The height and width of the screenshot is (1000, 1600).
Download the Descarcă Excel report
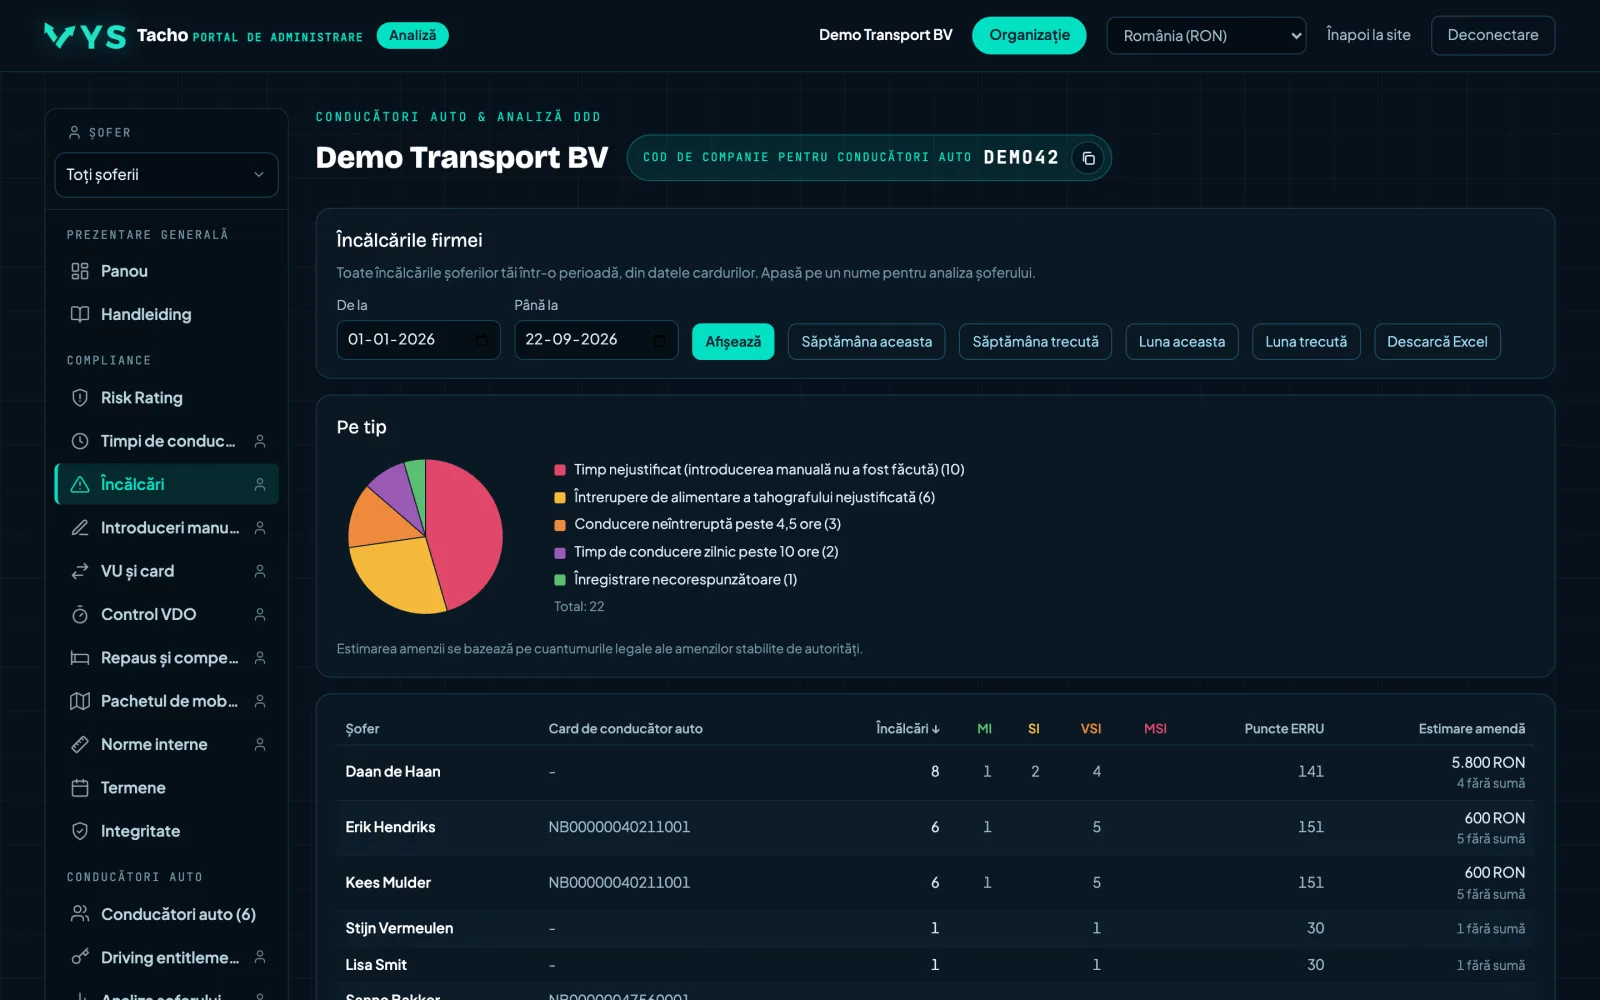pyautogui.click(x=1437, y=342)
